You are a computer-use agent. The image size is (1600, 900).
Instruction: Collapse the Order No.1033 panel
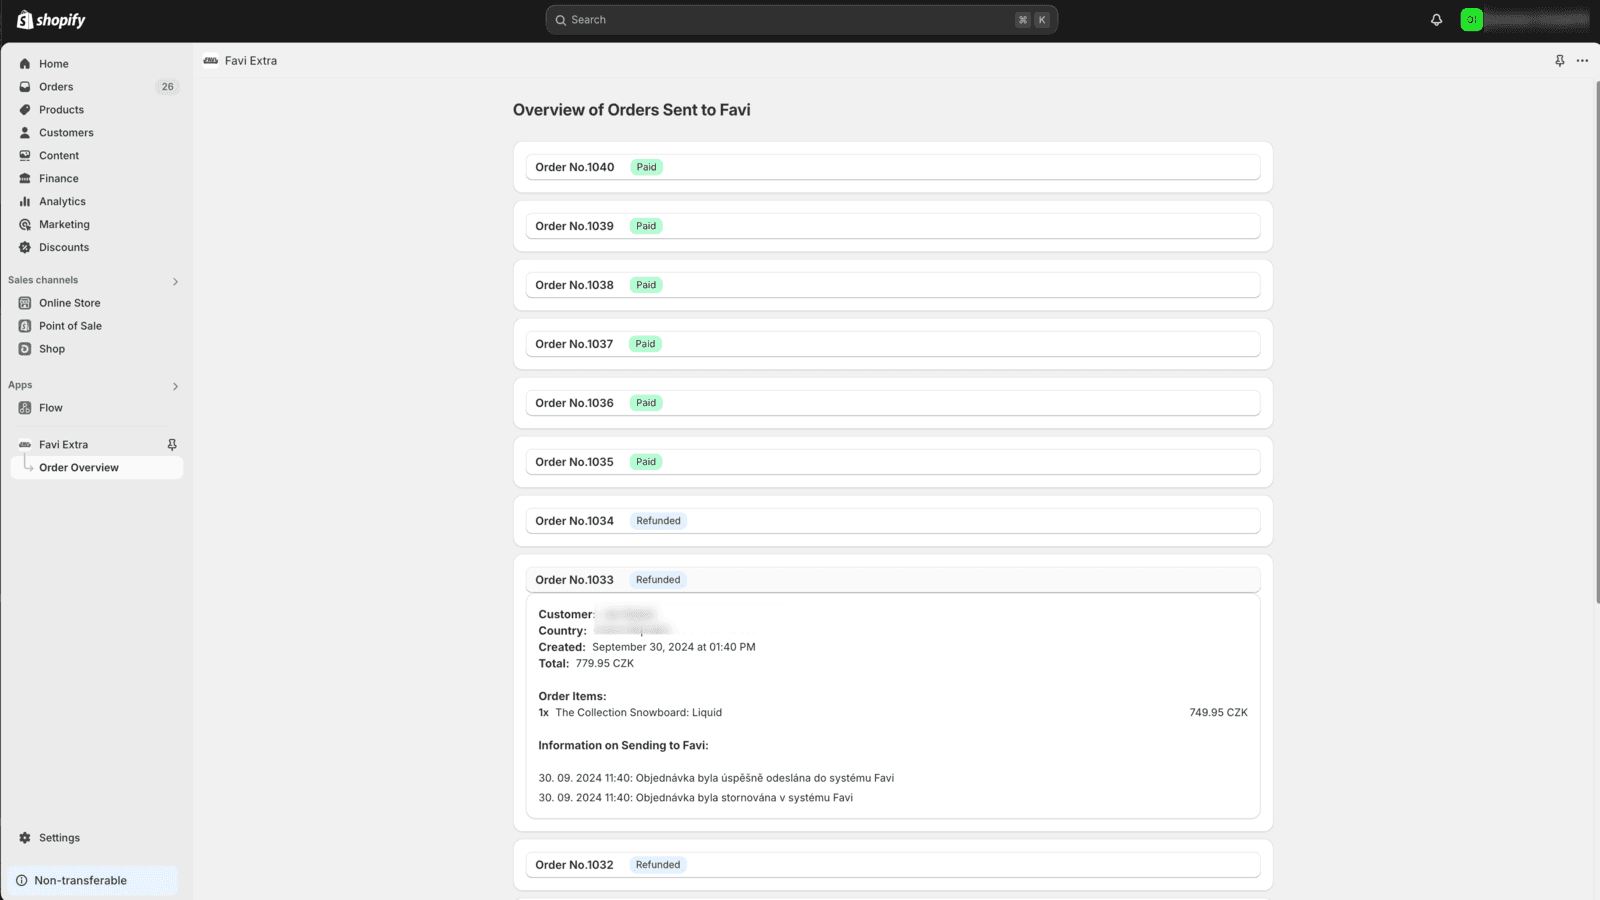coord(892,580)
